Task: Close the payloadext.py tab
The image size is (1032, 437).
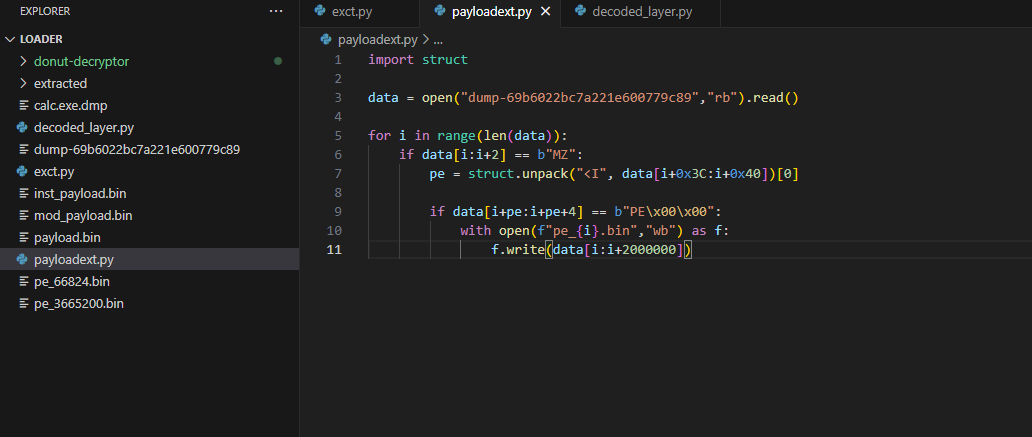Action: (545, 12)
